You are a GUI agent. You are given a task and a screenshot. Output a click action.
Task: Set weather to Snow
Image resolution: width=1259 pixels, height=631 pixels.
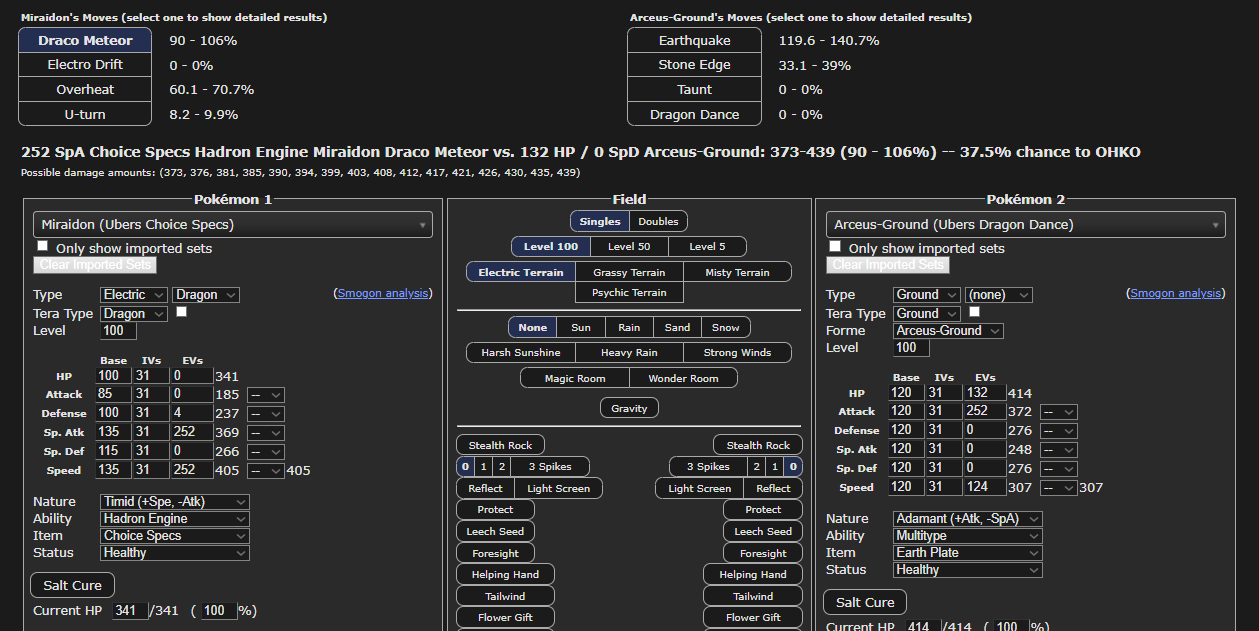point(726,328)
